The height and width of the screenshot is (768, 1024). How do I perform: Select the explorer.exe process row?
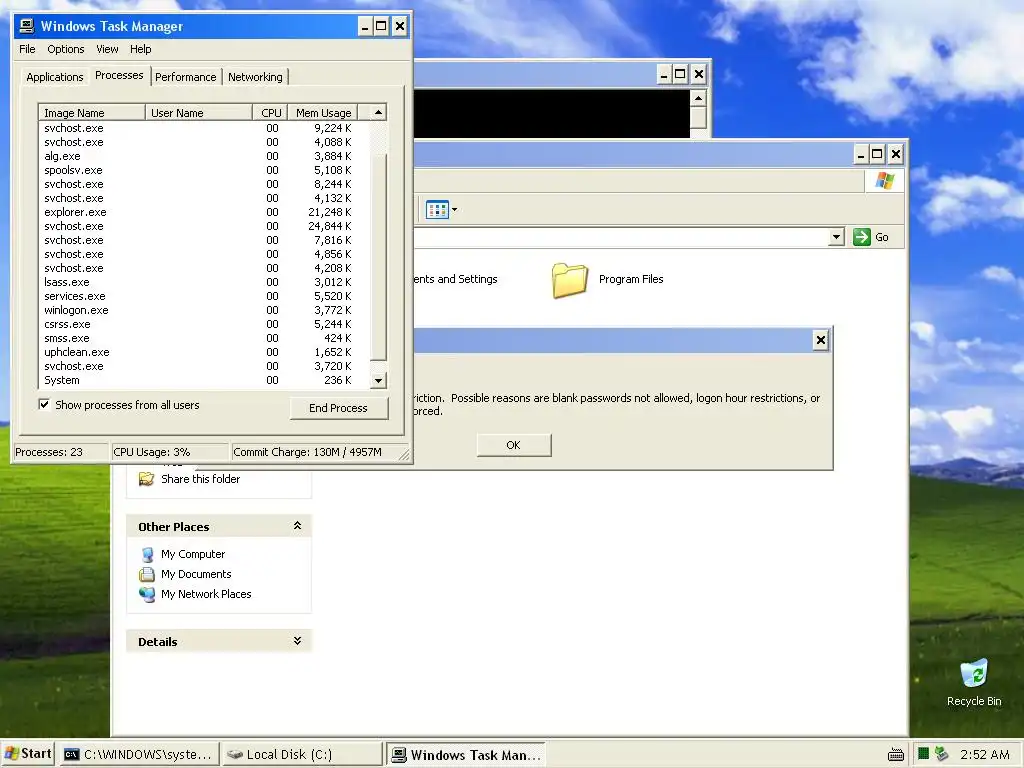[204, 212]
